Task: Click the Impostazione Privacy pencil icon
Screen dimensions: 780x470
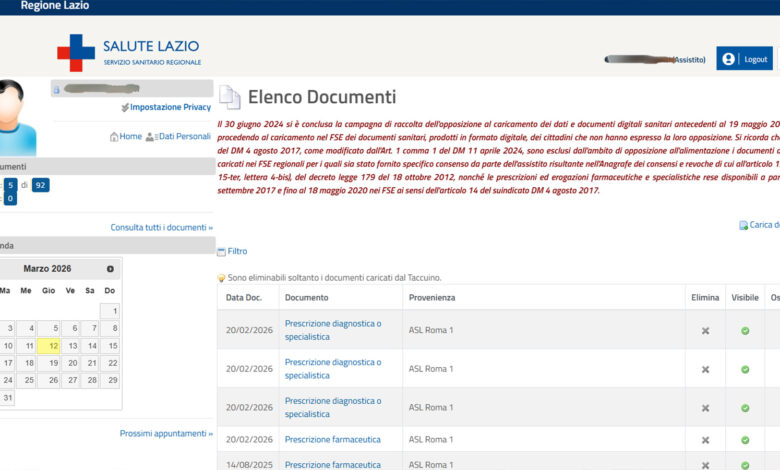Action: point(125,107)
